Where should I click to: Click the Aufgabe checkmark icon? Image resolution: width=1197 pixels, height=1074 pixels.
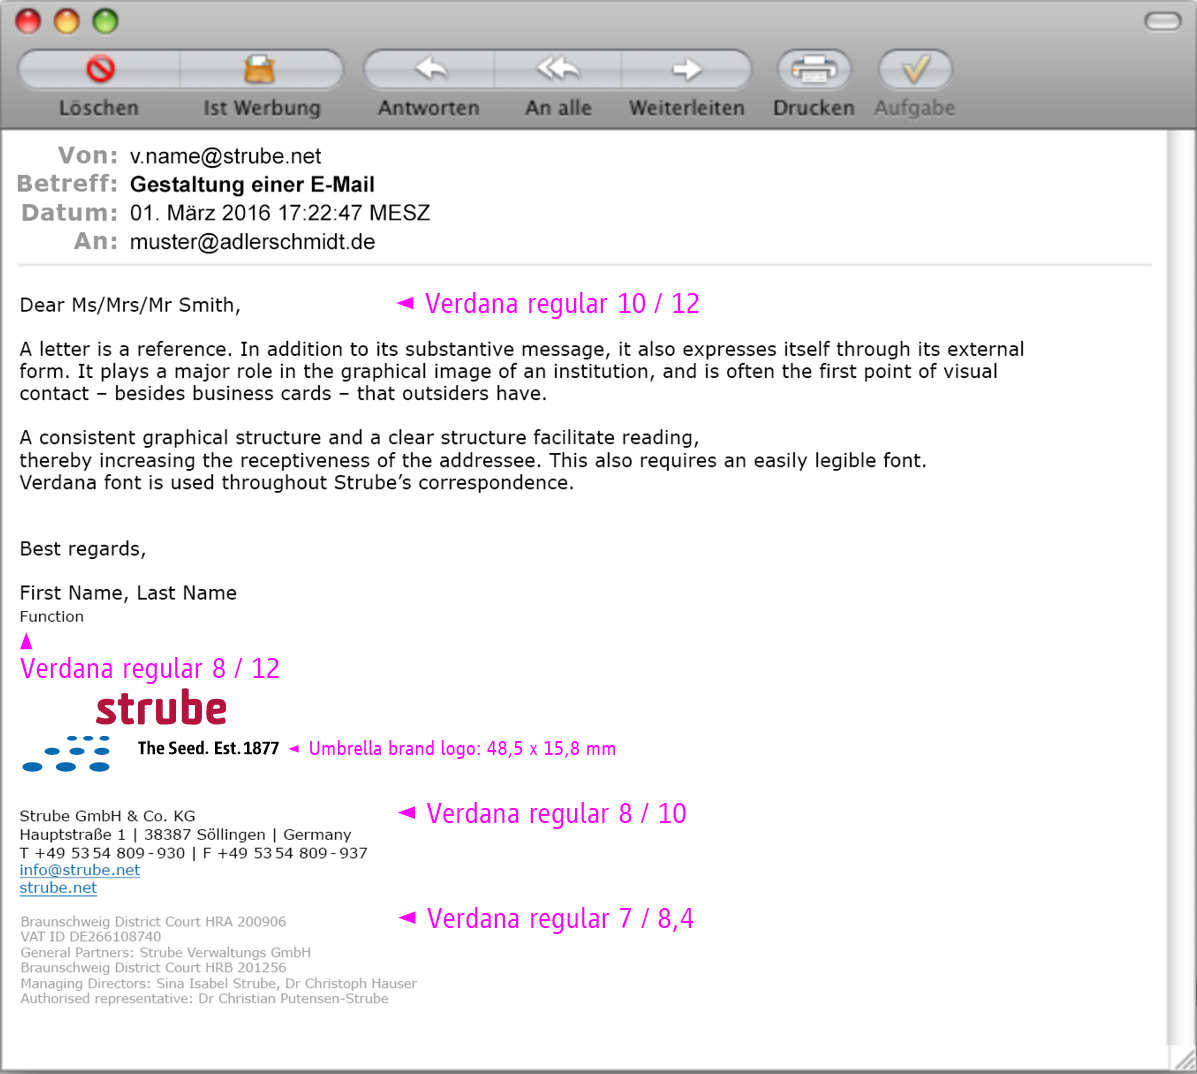(915, 70)
